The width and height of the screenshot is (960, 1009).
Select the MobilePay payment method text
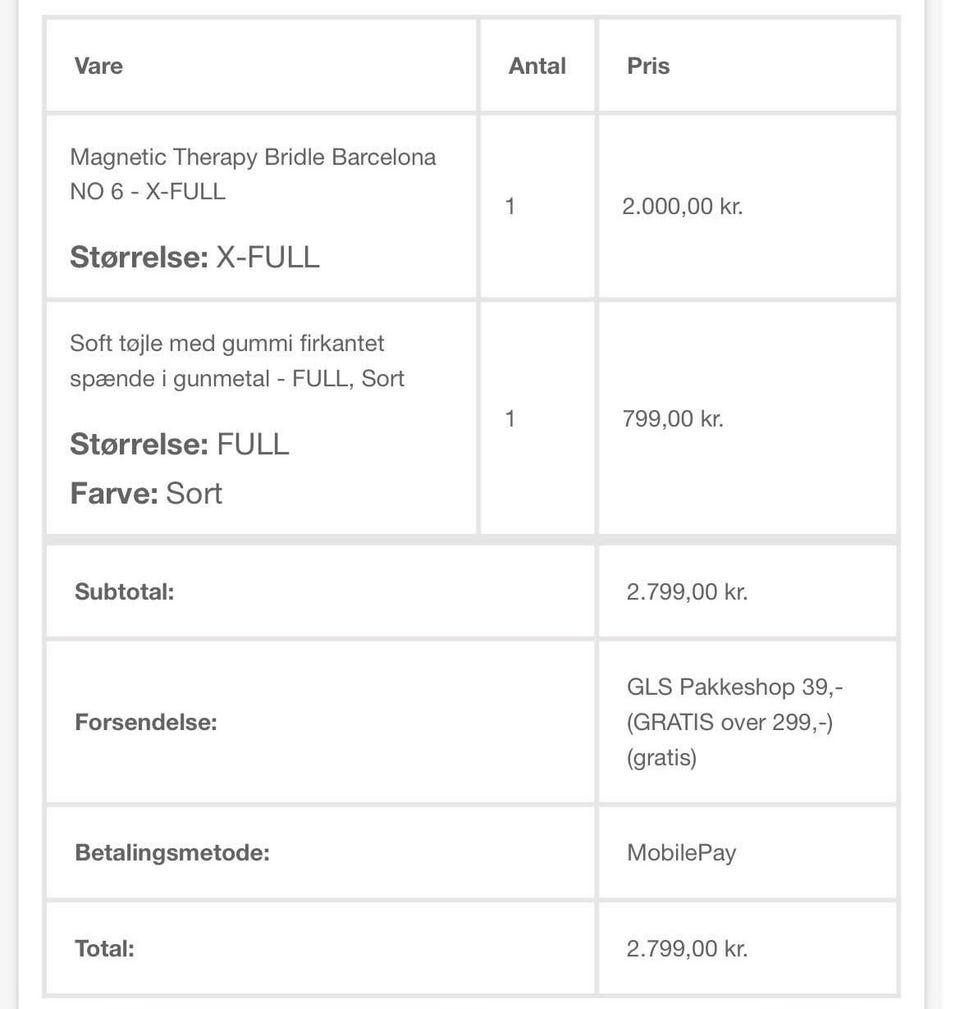point(681,853)
